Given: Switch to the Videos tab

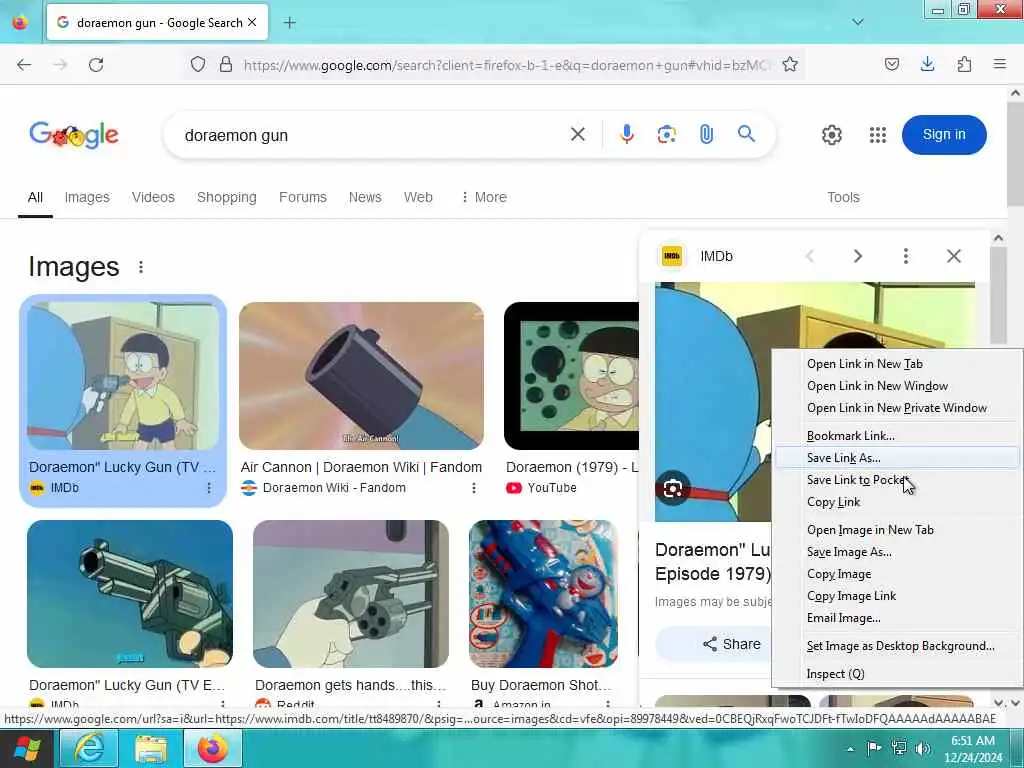Looking at the screenshot, I should click(153, 197).
